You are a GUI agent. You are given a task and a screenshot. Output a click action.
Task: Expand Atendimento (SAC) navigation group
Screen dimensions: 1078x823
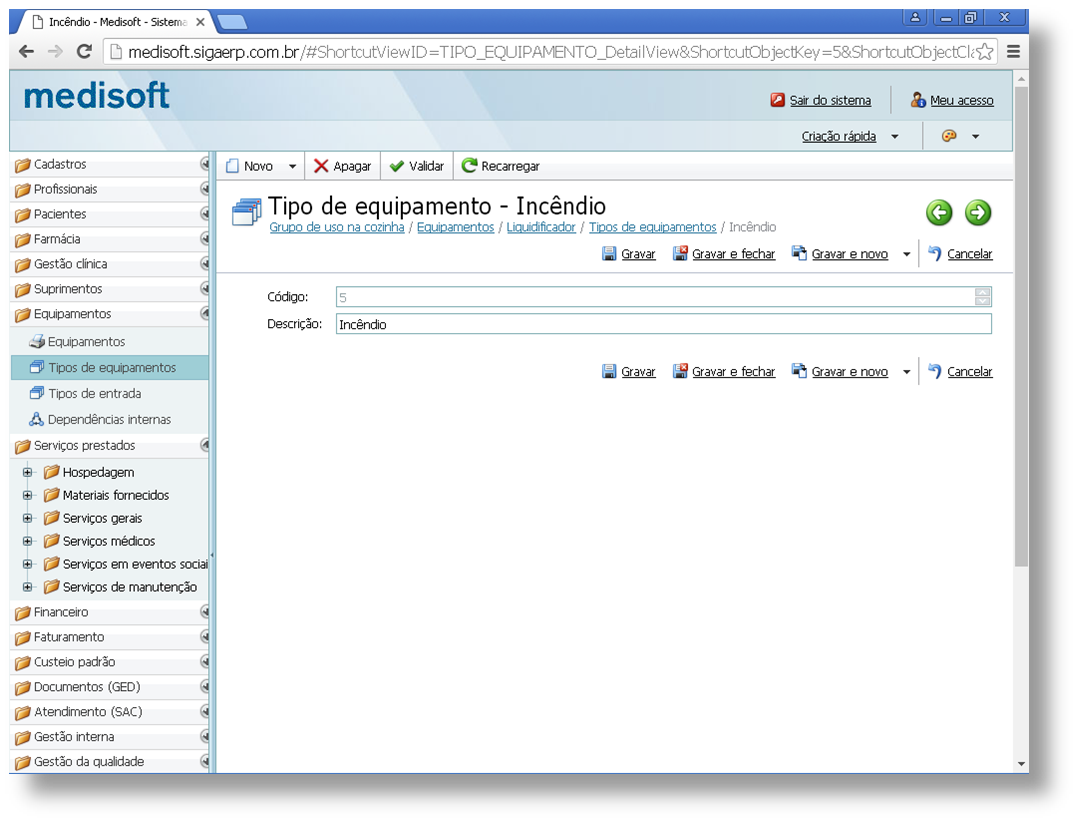click(x=110, y=712)
